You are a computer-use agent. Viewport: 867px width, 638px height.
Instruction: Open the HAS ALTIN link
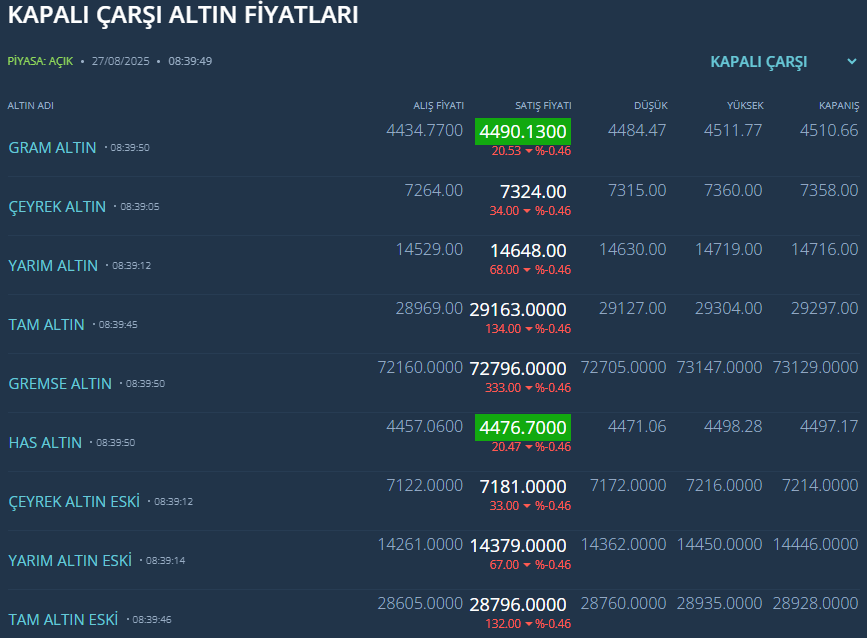pyautogui.click(x=45, y=442)
